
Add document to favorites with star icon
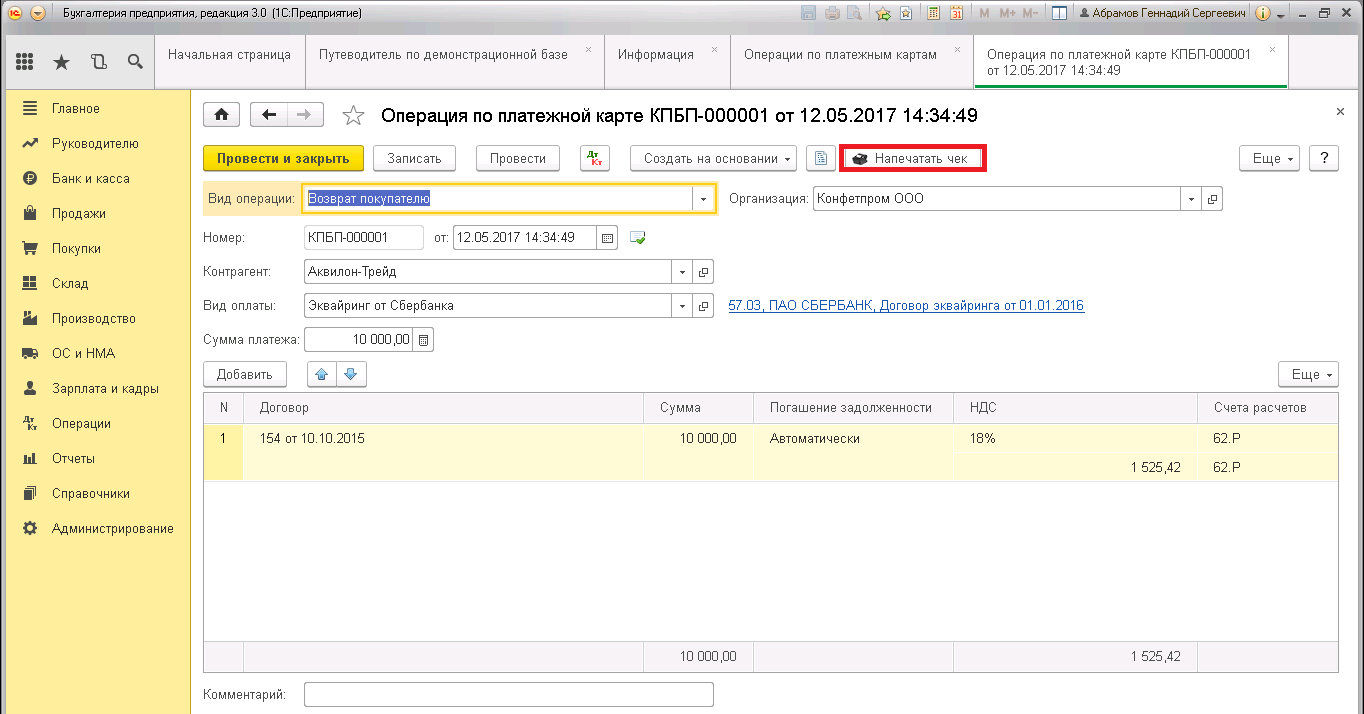coord(353,116)
